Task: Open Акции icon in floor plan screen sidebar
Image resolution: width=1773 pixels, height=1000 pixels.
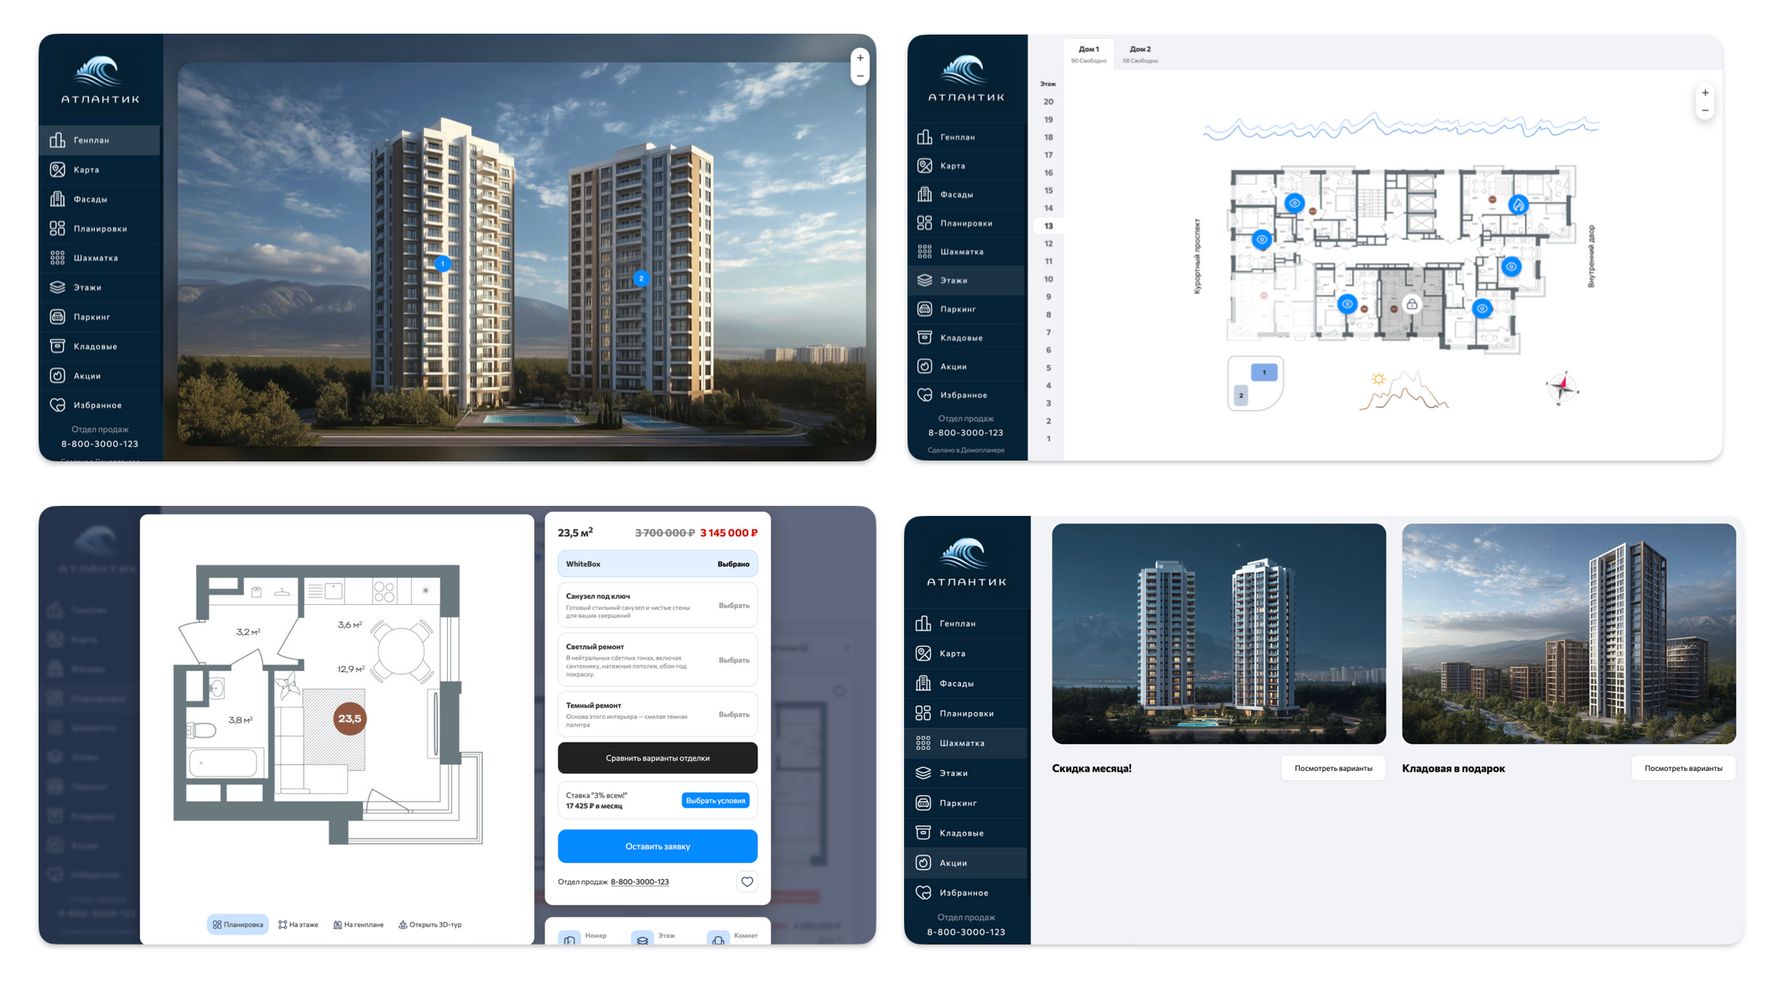Action: [925, 366]
